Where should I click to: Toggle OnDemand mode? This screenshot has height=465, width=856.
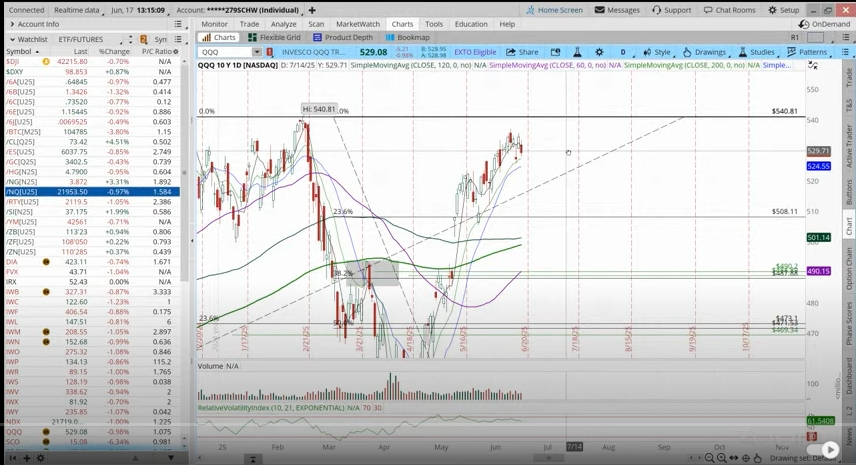coord(824,24)
